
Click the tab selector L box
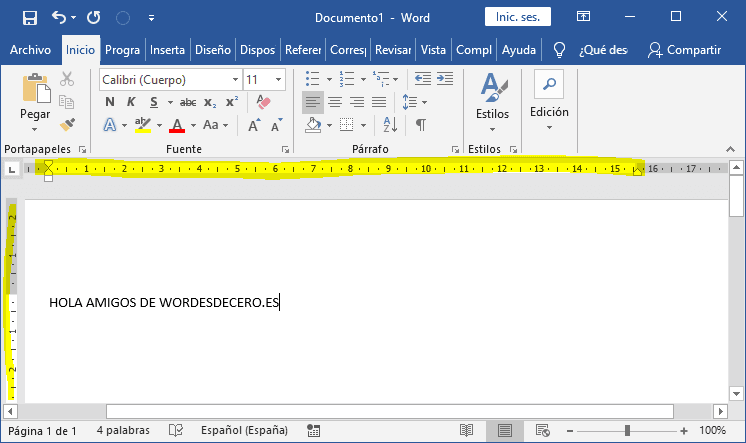tap(12, 169)
